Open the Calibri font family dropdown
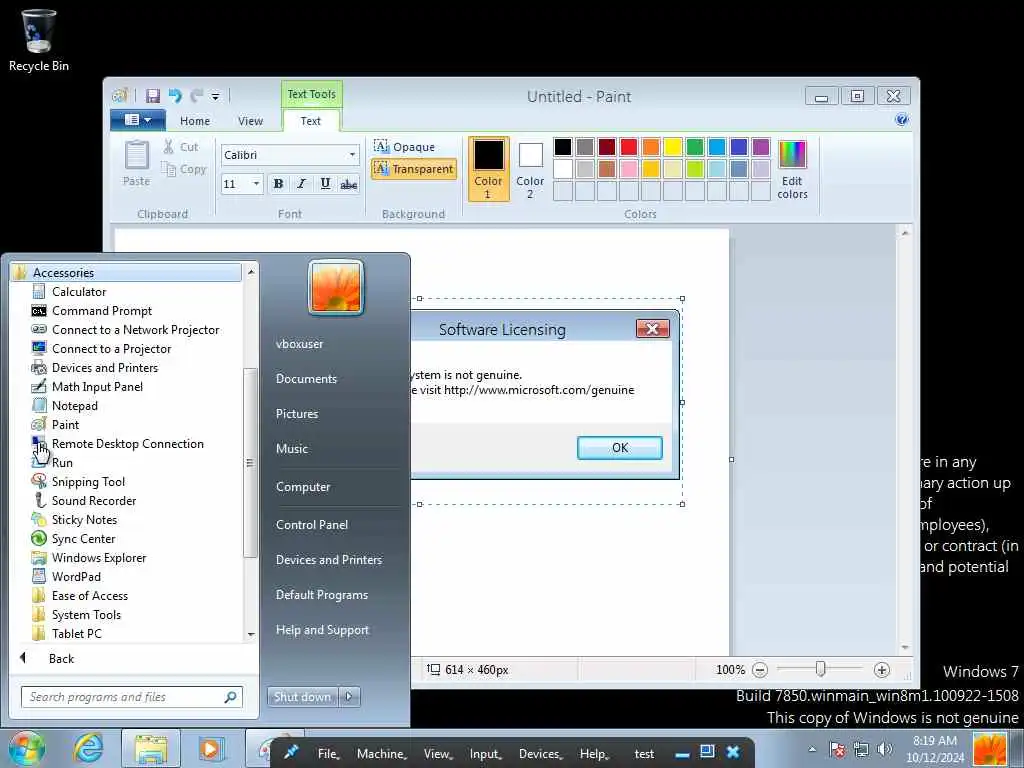 coord(353,155)
